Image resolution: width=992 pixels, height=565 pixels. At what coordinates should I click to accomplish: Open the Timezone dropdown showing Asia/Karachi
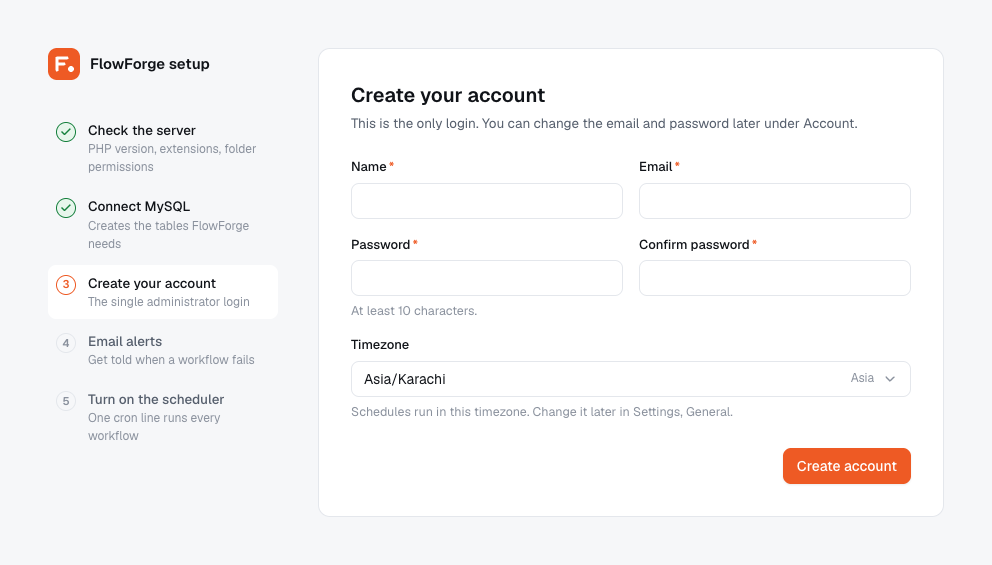coord(631,379)
